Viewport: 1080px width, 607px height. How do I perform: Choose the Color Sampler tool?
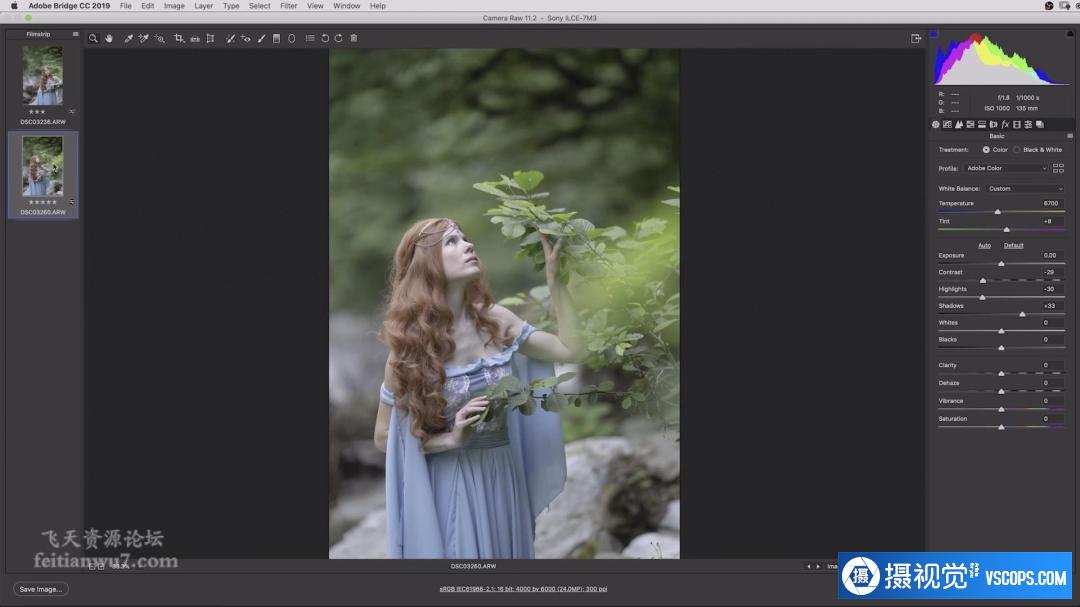pos(143,39)
